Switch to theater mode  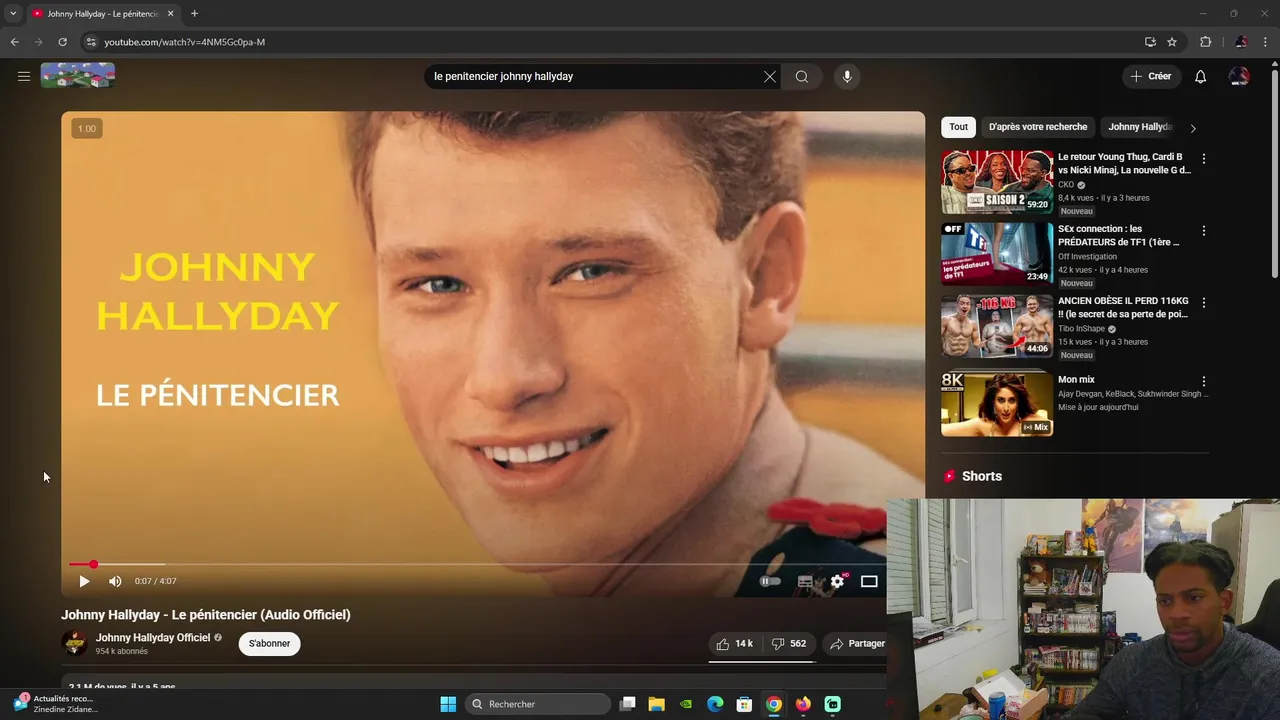coord(869,581)
